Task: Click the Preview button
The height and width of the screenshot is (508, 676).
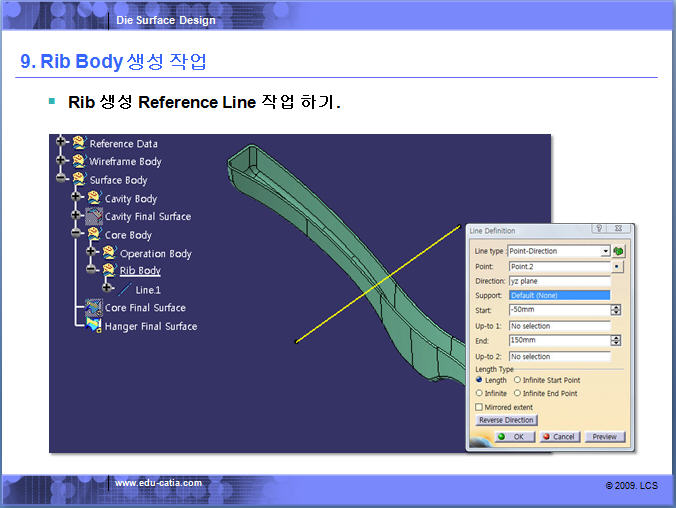Action: click(605, 437)
